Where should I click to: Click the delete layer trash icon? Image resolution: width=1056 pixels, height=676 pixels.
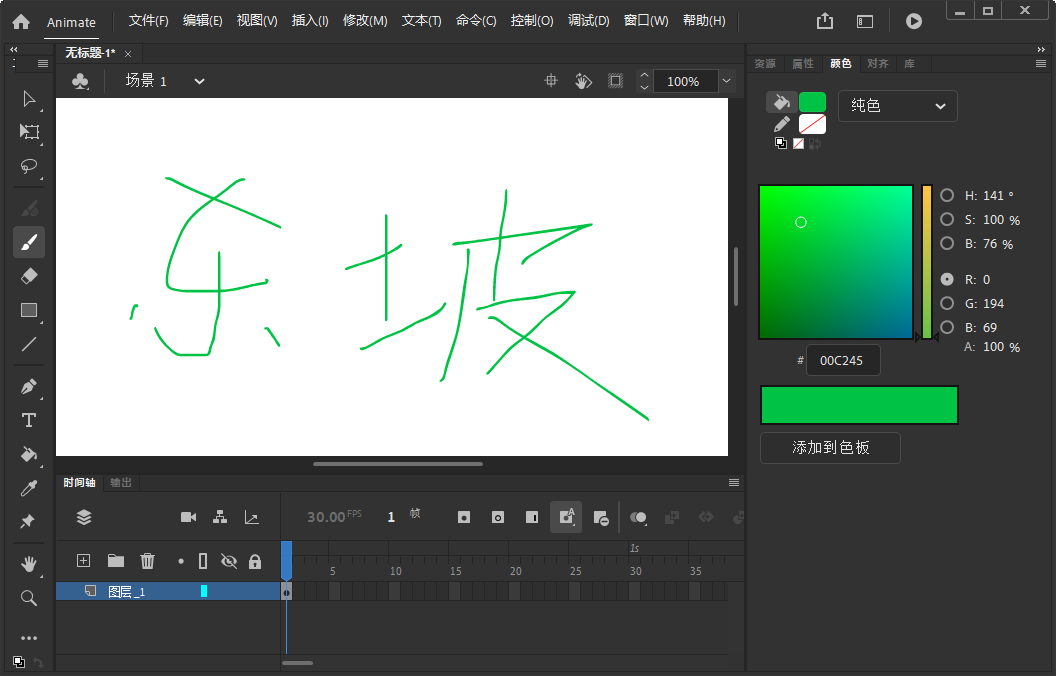click(x=147, y=561)
